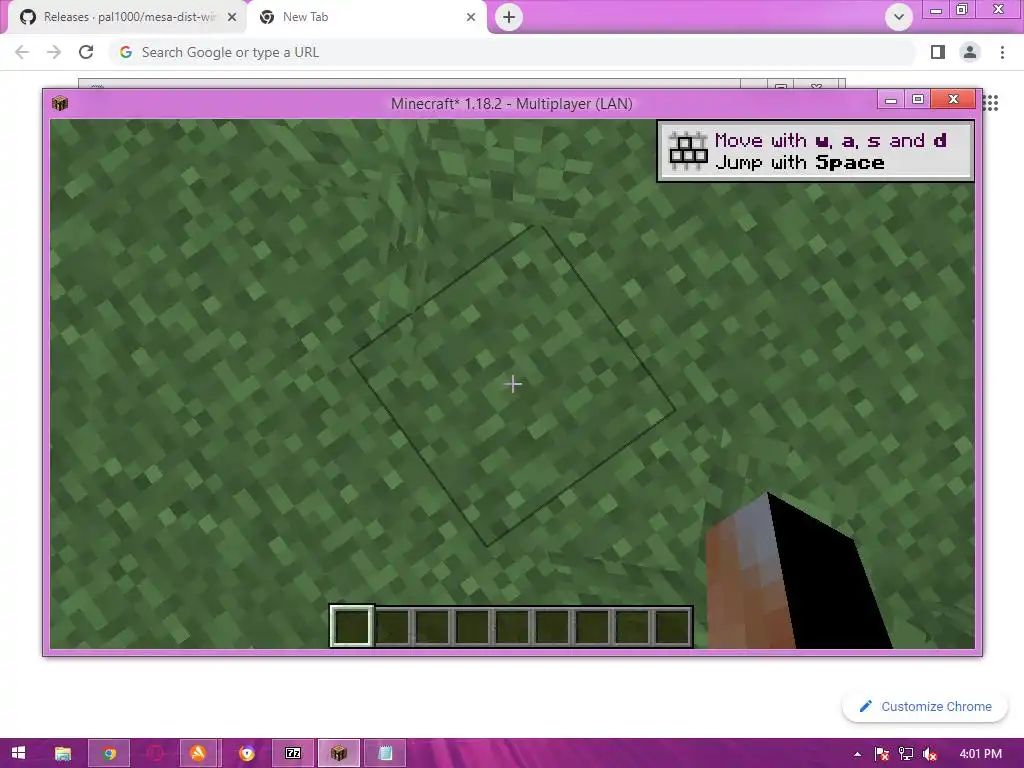This screenshot has height=768, width=1024.
Task: Reload the current page
Action: tap(86, 52)
